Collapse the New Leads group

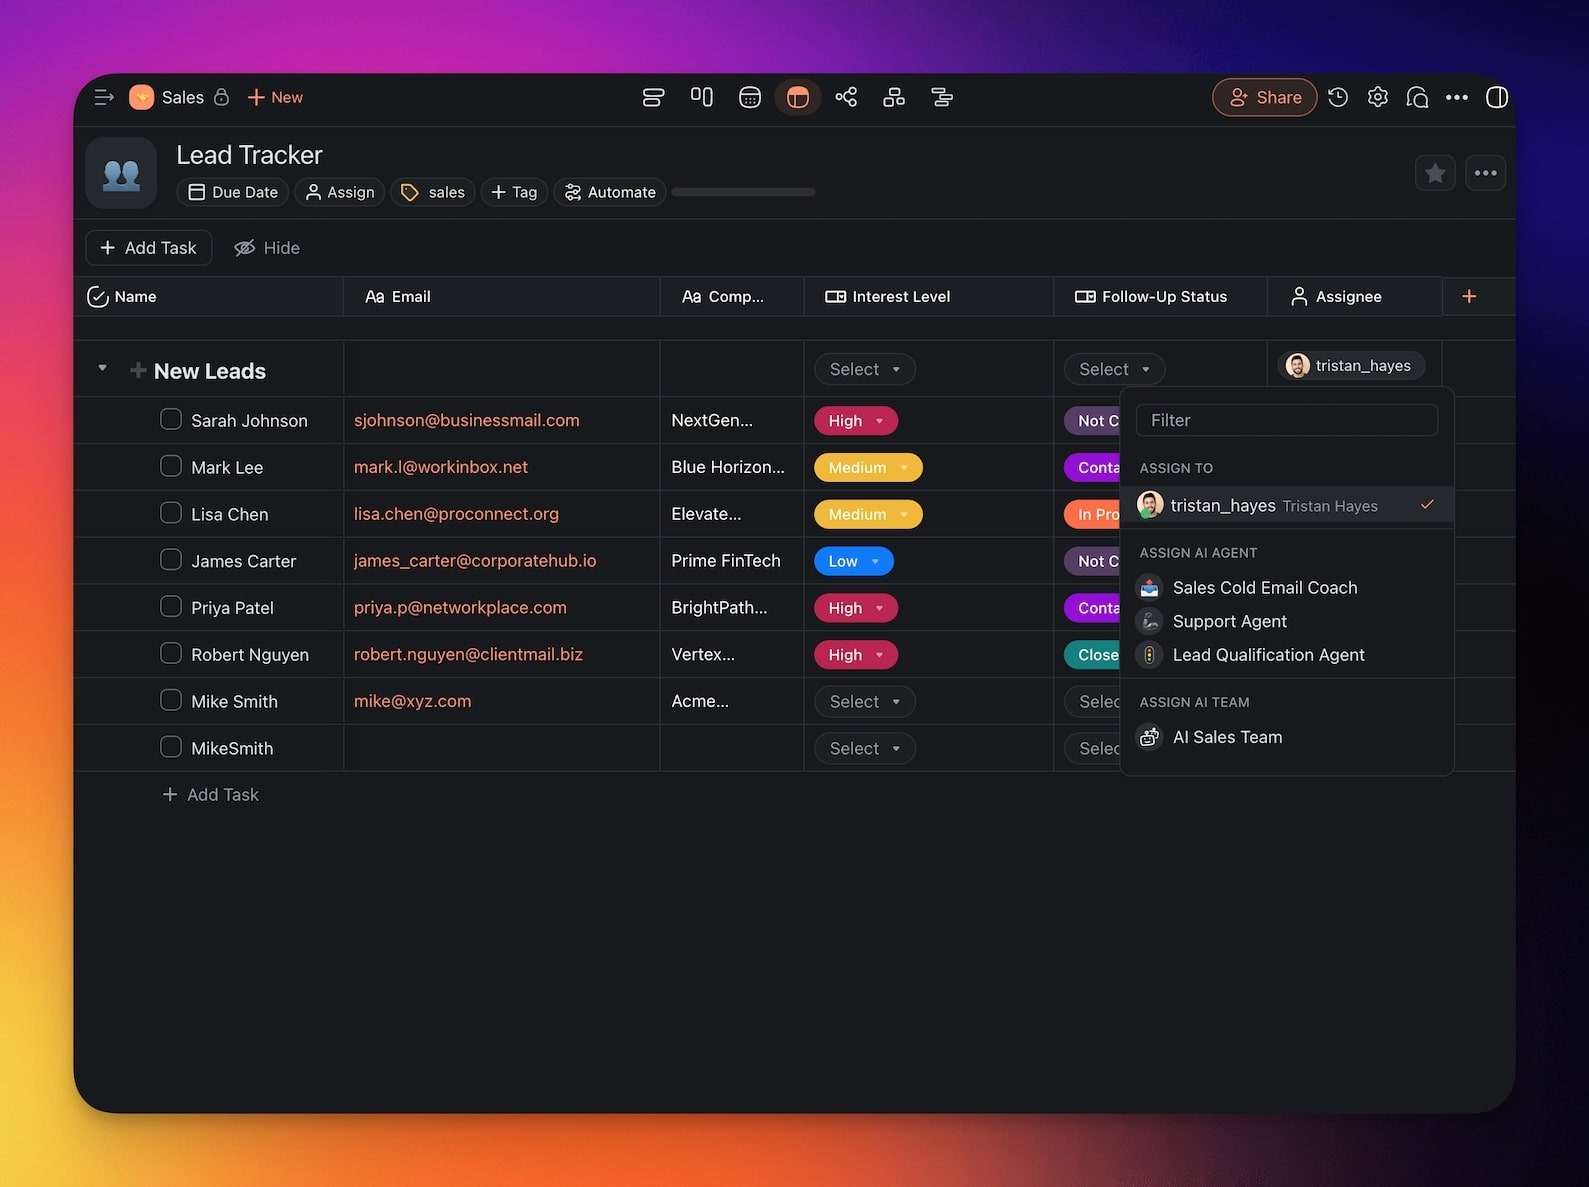(x=102, y=369)
